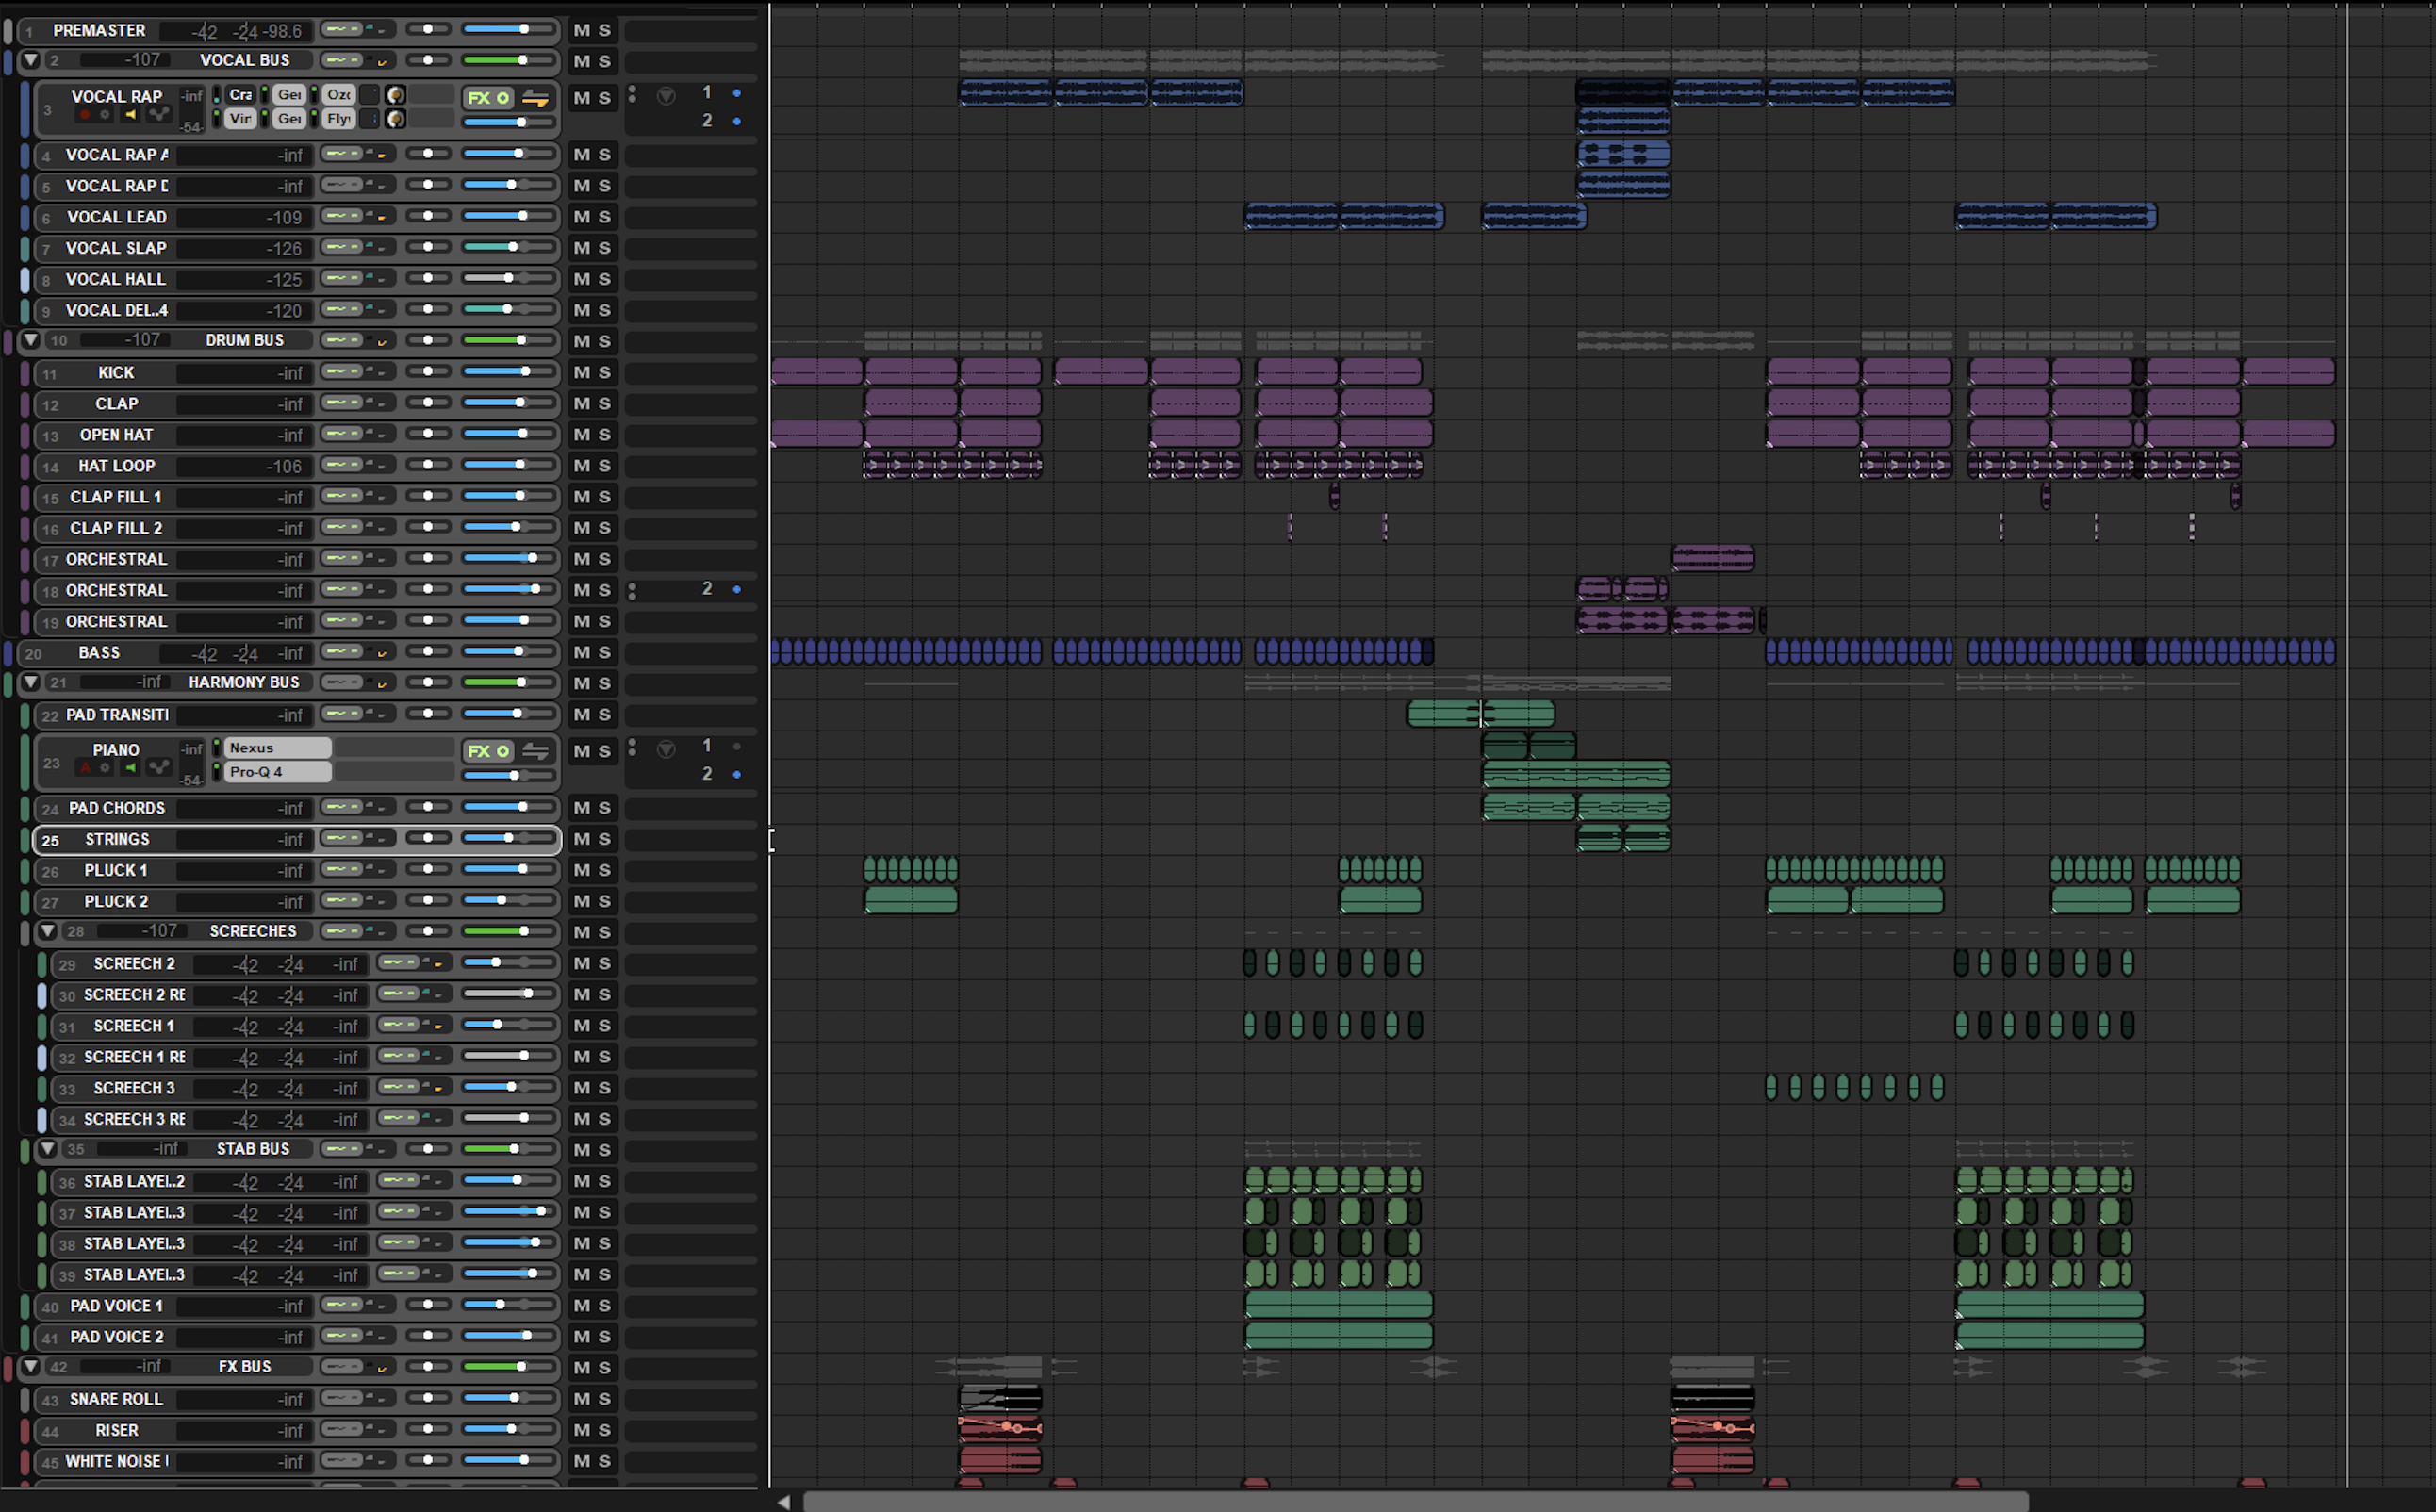This screenshot has width=2436, height=1512.
Task: Arm record on the VOCAL RAP track
Action: 85,115
